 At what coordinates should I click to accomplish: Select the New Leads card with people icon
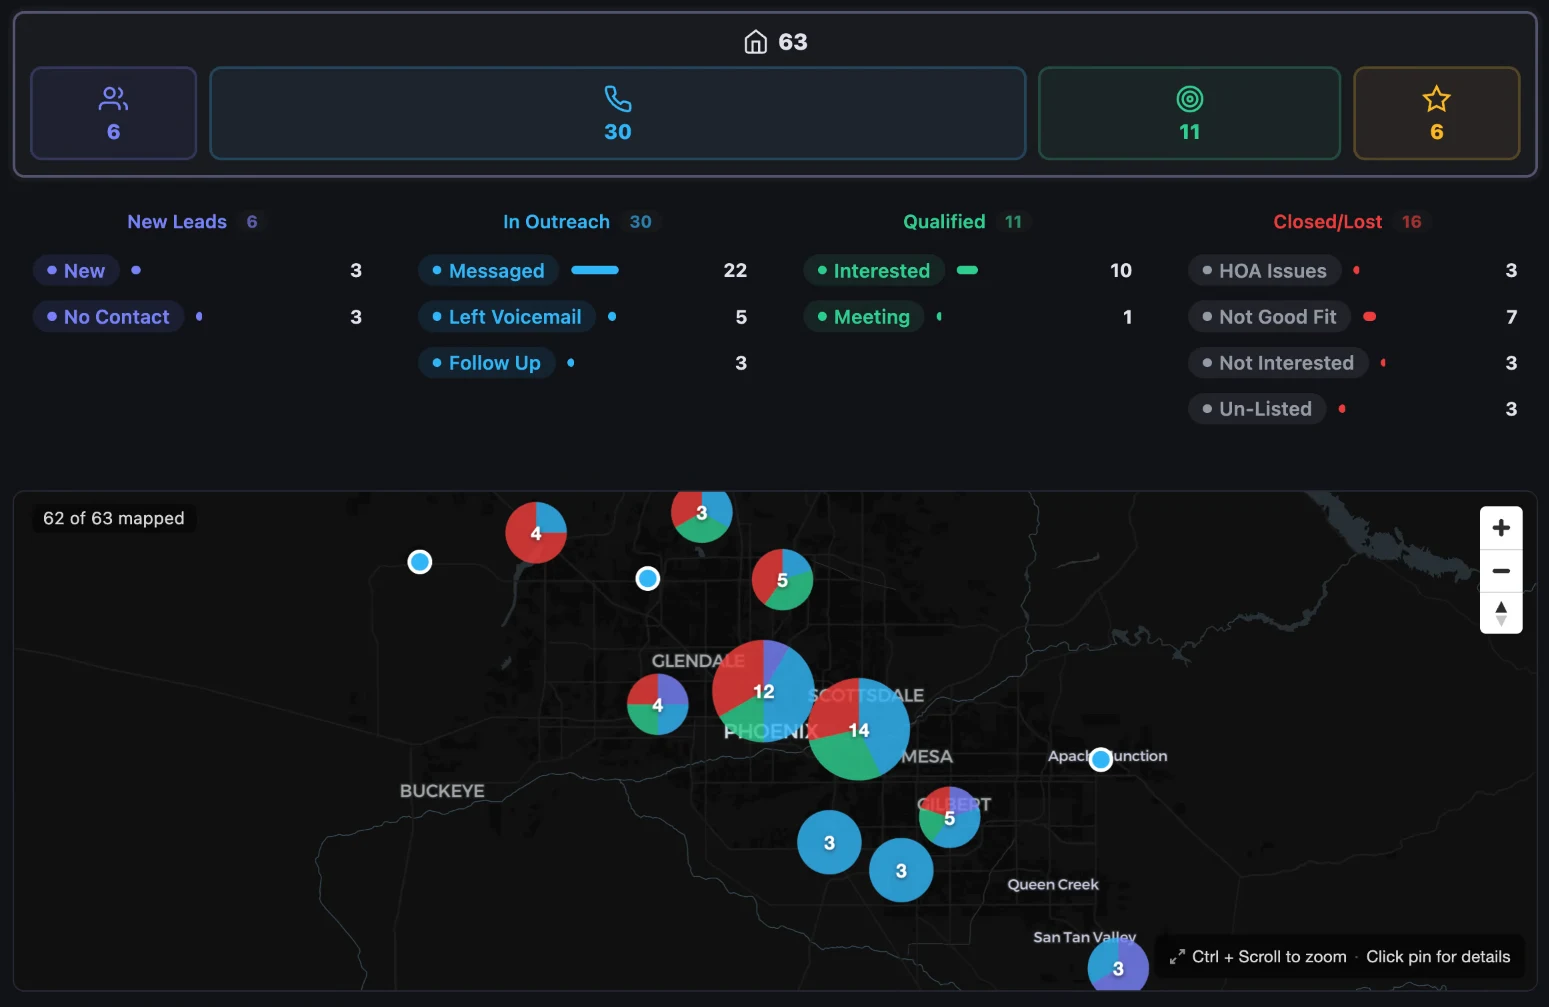click(x=113, y=113)
